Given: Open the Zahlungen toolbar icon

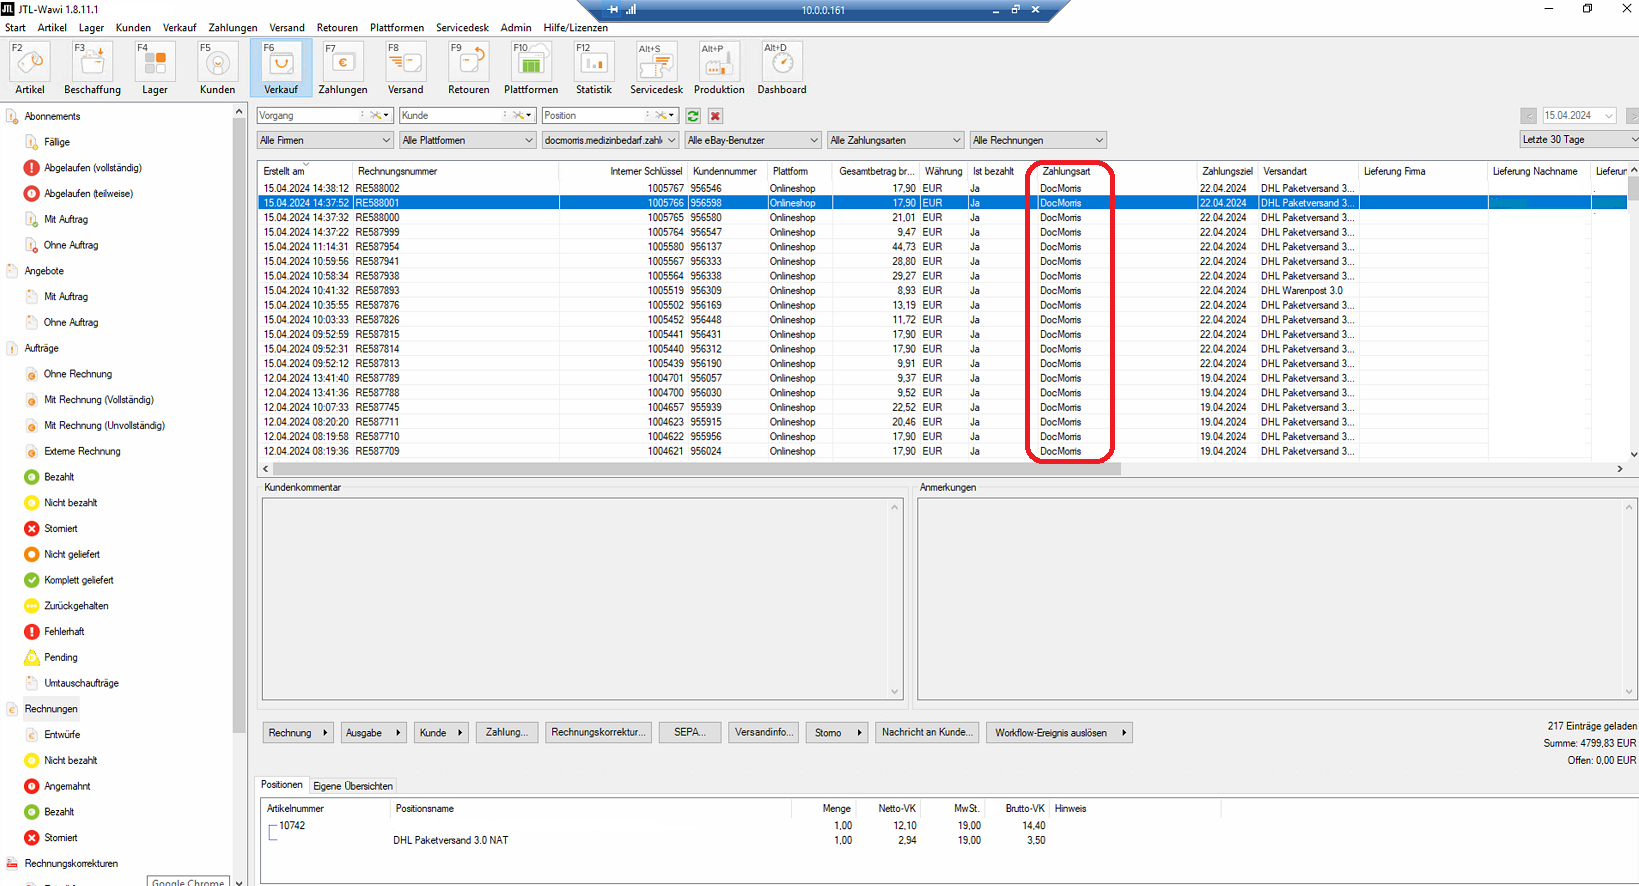Looking at the screenshot, I should [x=343, y=63].
